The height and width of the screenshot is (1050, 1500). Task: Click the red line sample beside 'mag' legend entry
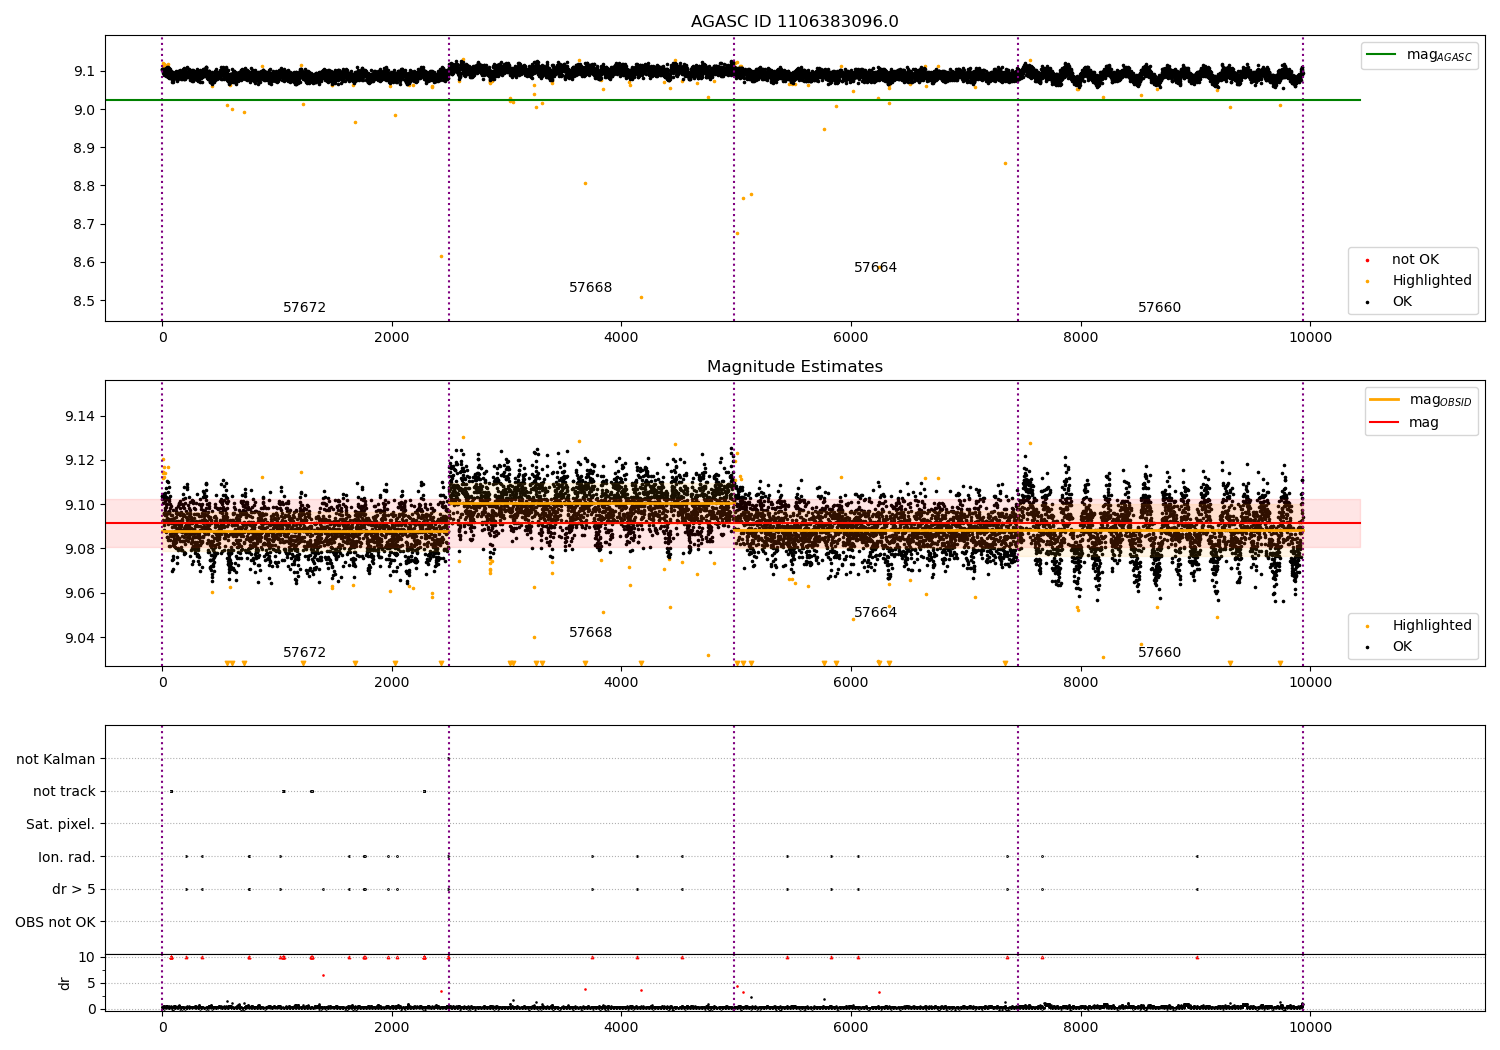(x=1385, y=423)
